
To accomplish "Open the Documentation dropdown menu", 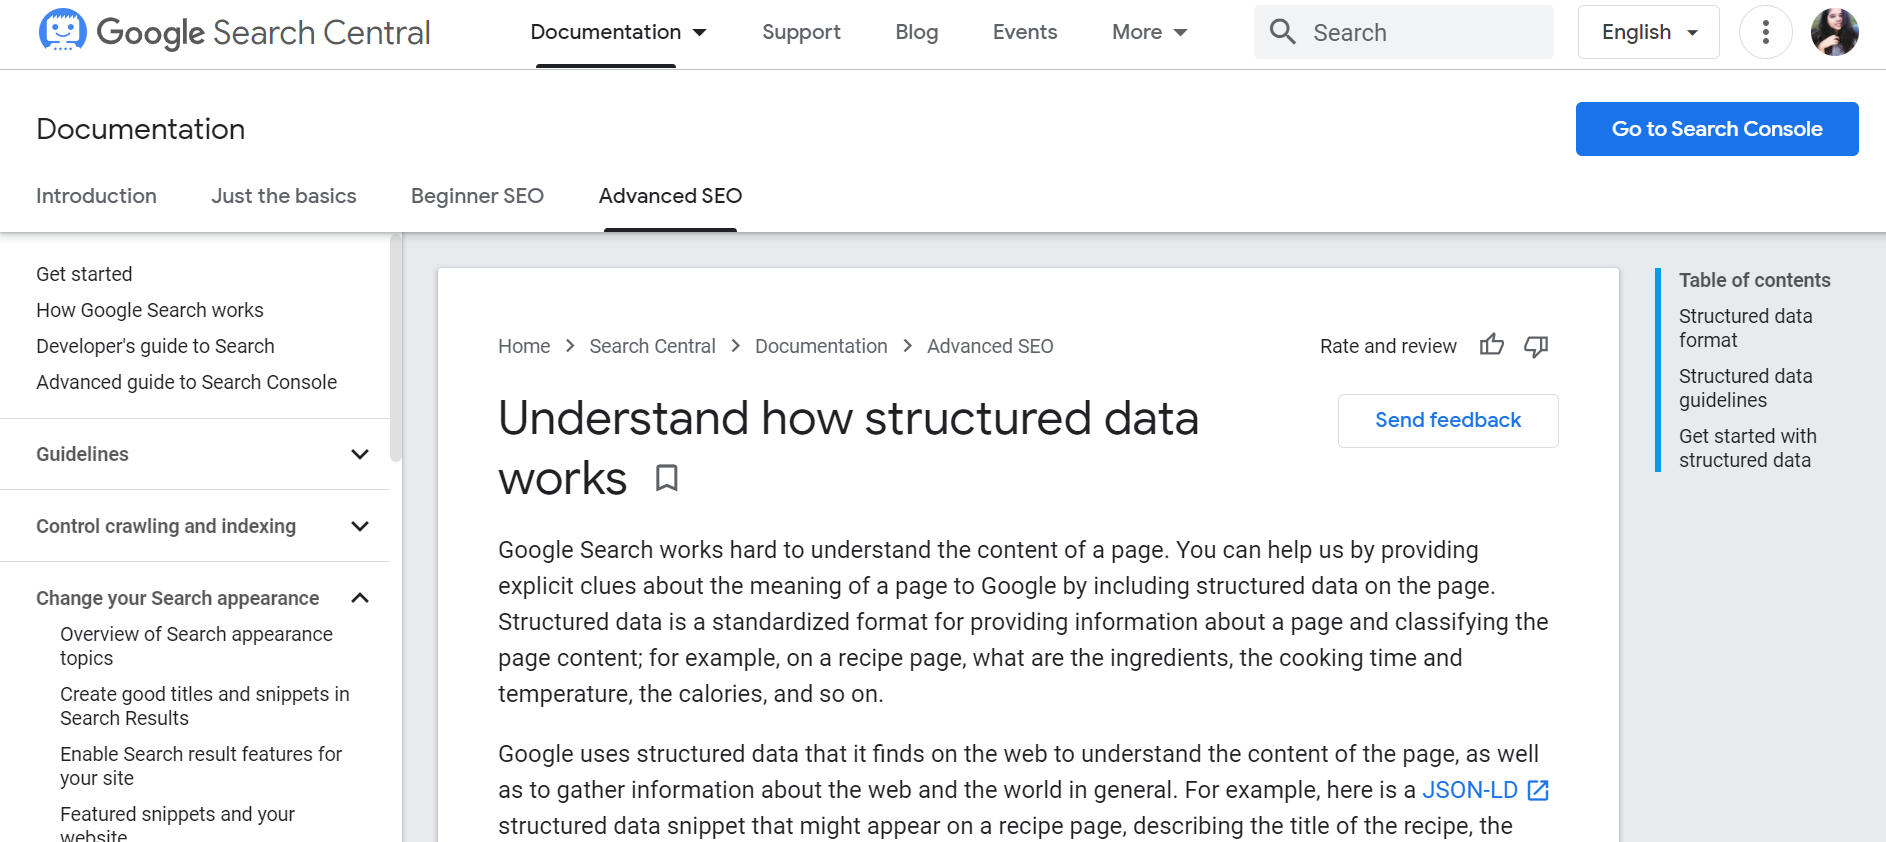I will coord(618,32).
